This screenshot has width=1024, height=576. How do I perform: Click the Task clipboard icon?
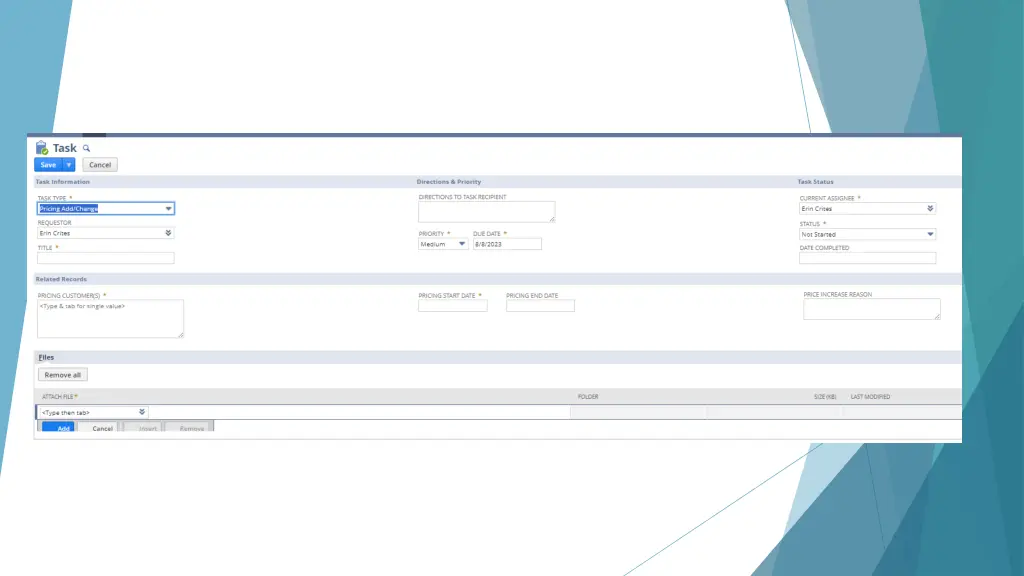pos(42,148)
